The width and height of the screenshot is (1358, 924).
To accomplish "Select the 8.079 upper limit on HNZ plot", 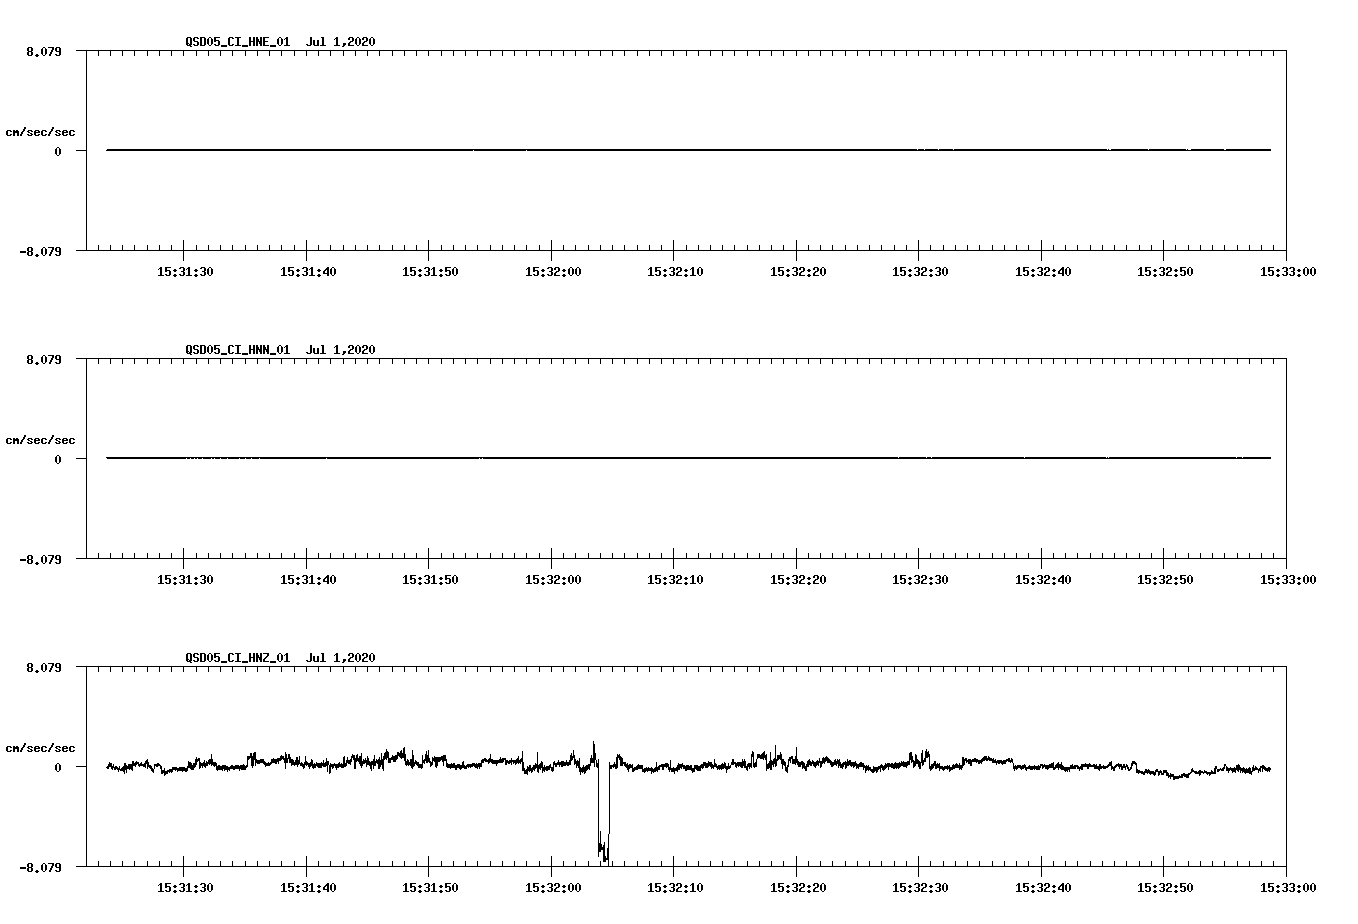I will [44, 667].
